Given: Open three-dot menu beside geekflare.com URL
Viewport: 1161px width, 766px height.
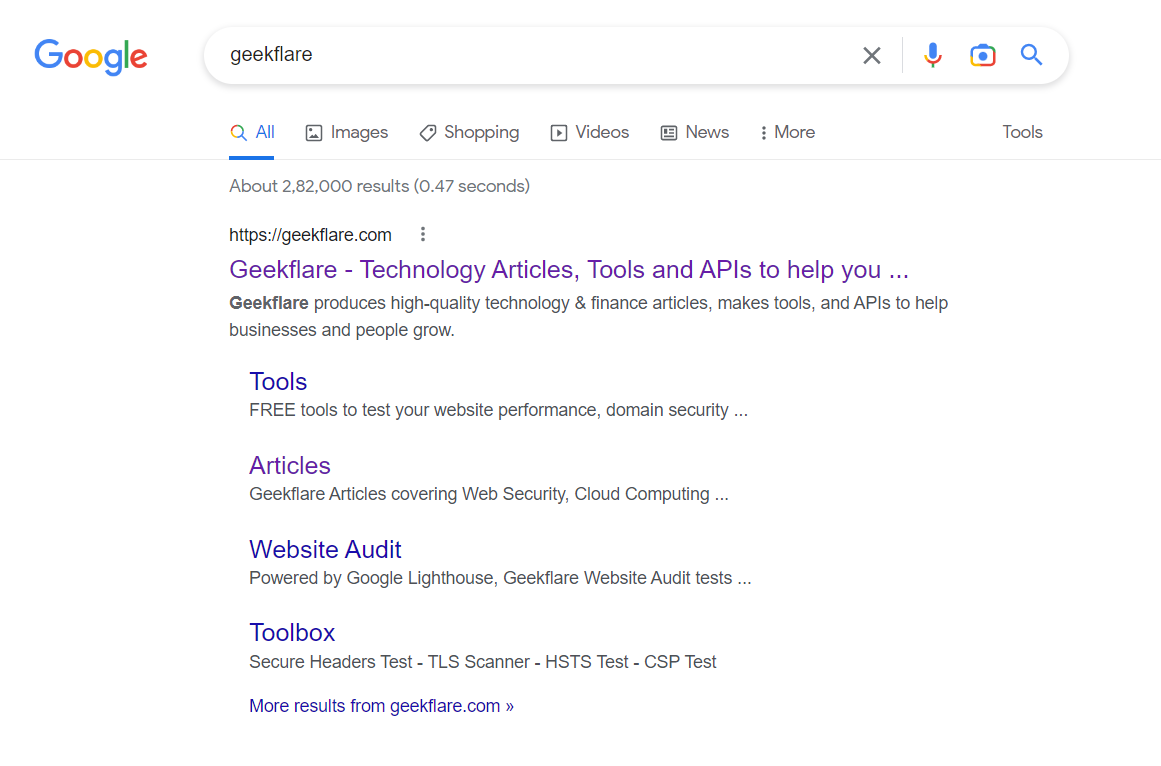Looking at the screenshot, I should point(423,235).
